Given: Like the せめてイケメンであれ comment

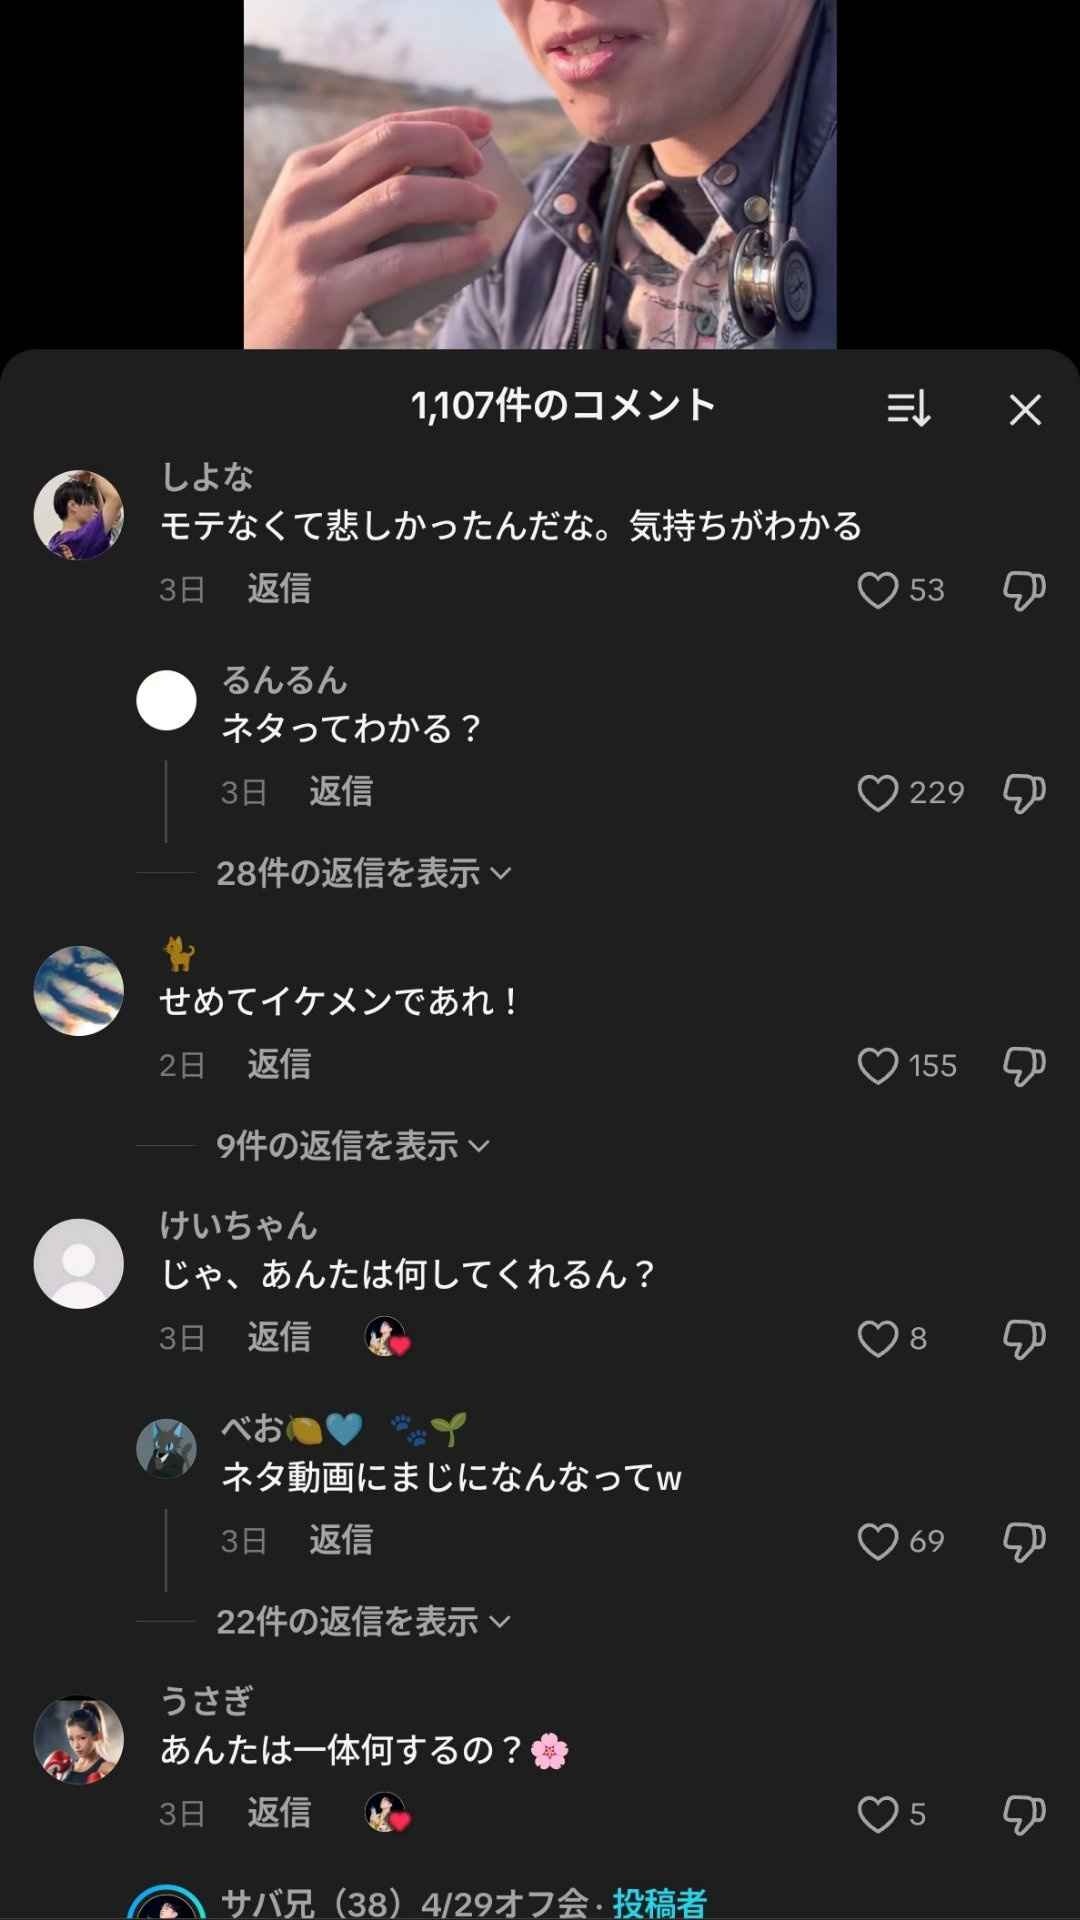Looking at the screenshot, I should [x=878, y=1066].
